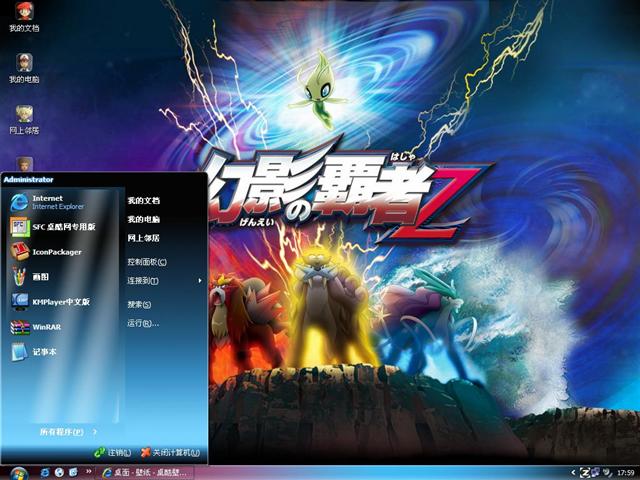Click the KMPlayer中文版 program icon
Screen dimensions: 640x480
(19, 302)
